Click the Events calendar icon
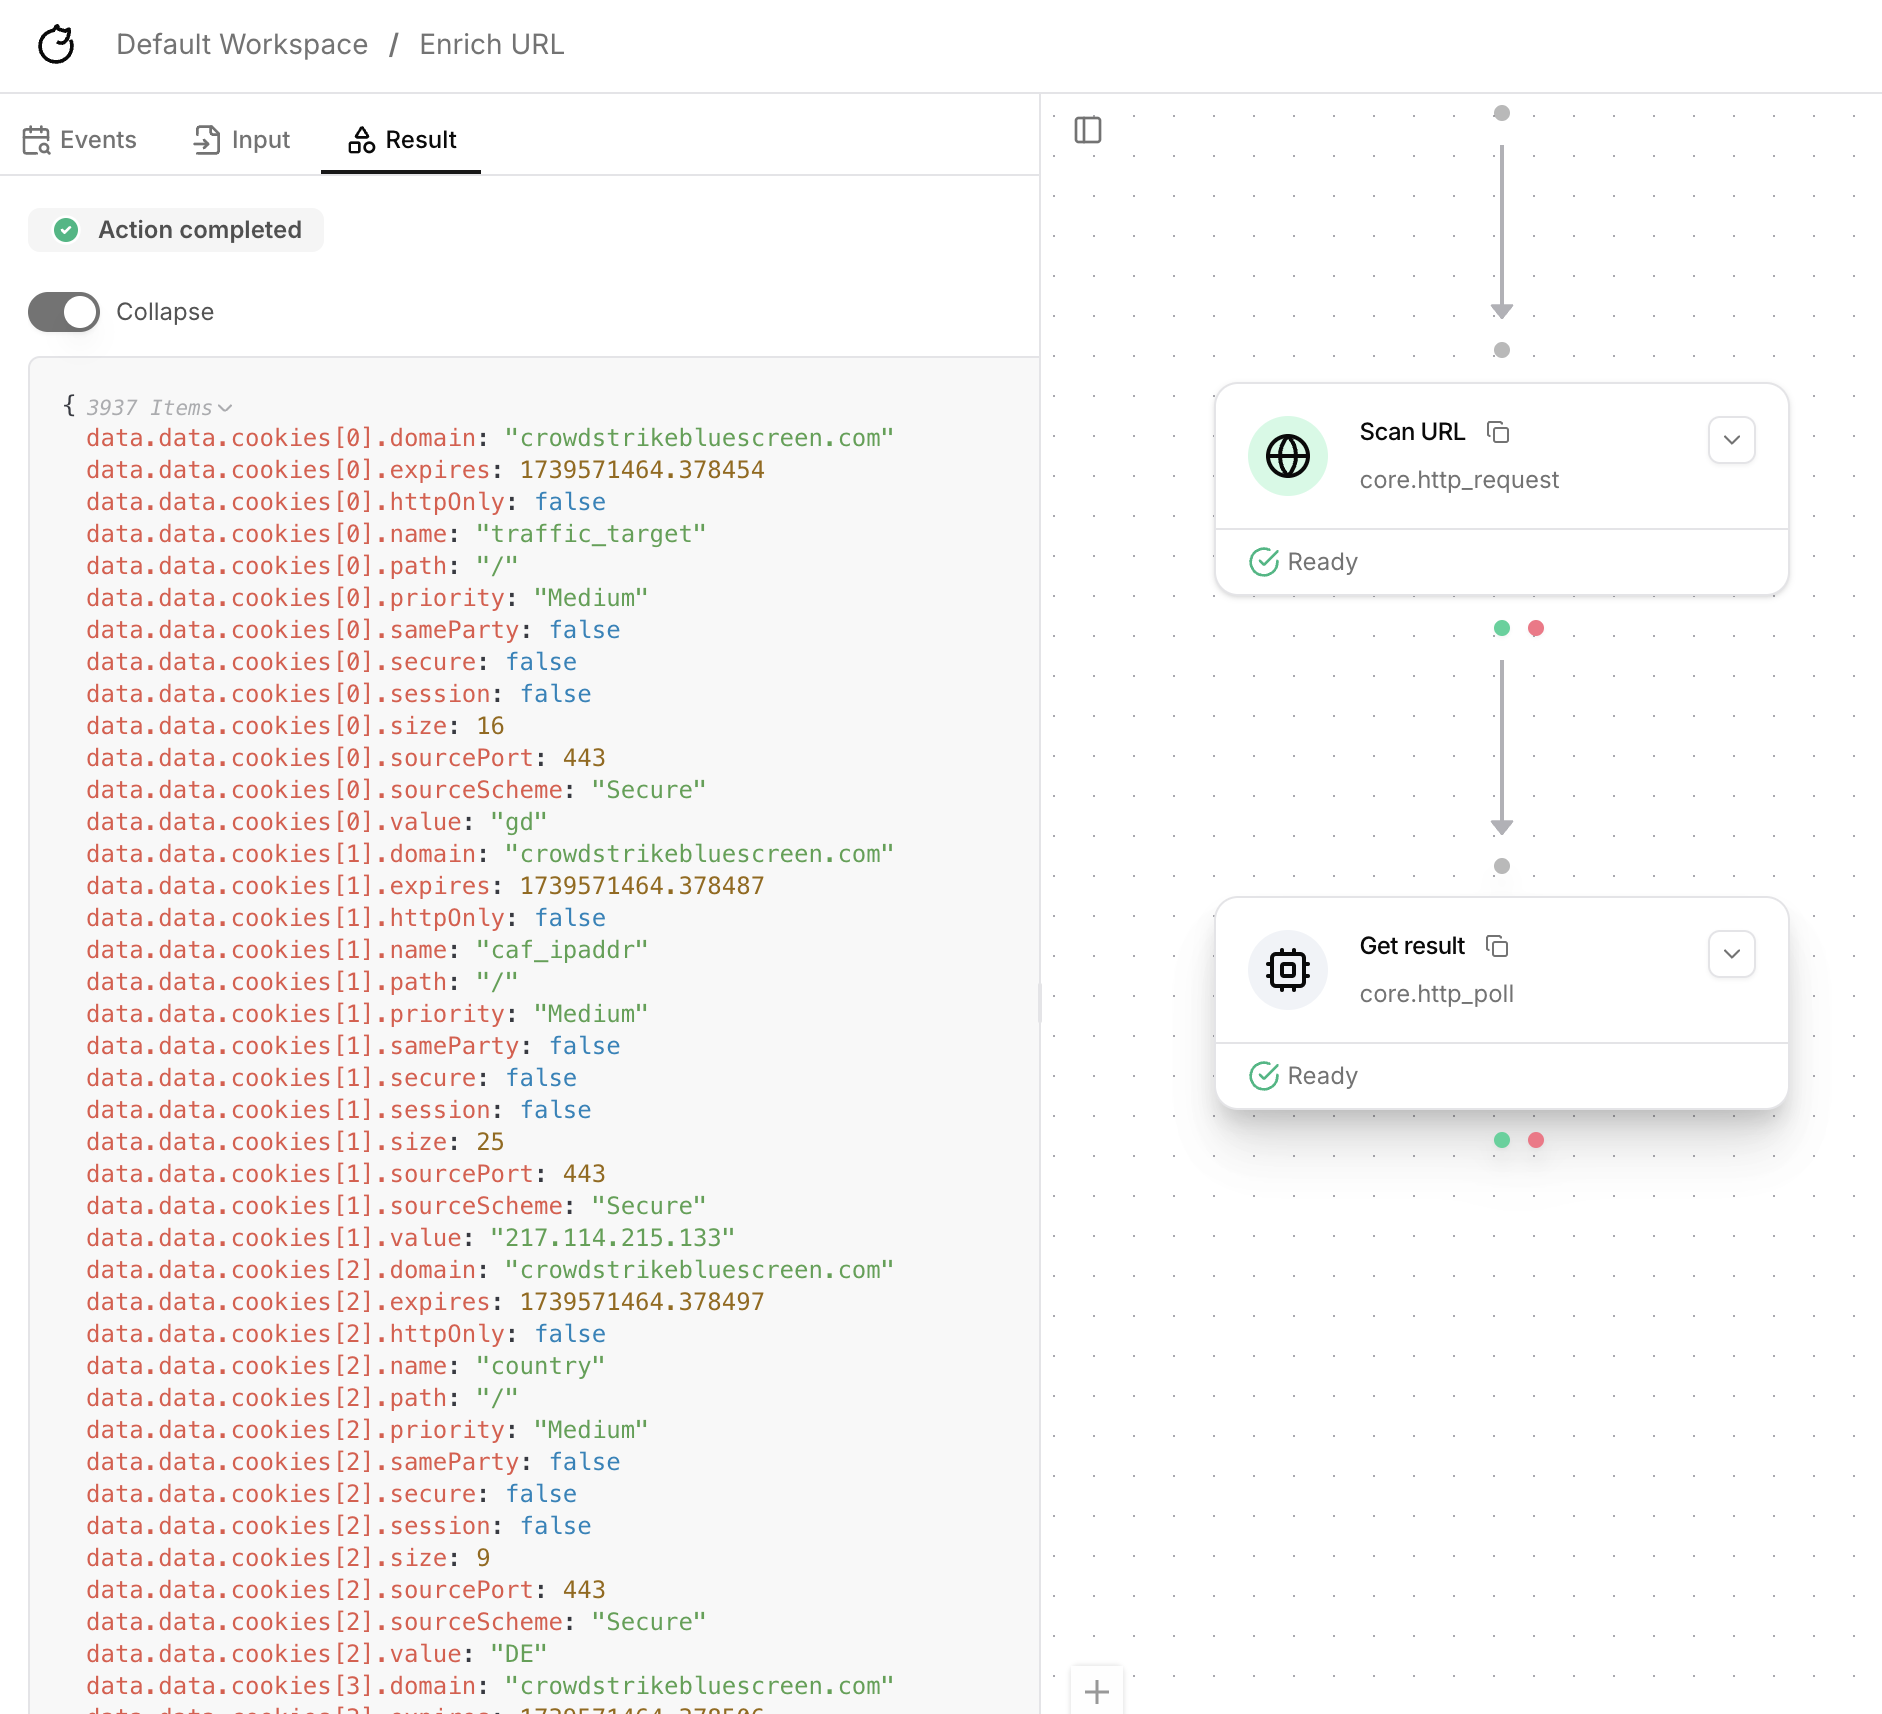1882x1714 pixels. 37,140
